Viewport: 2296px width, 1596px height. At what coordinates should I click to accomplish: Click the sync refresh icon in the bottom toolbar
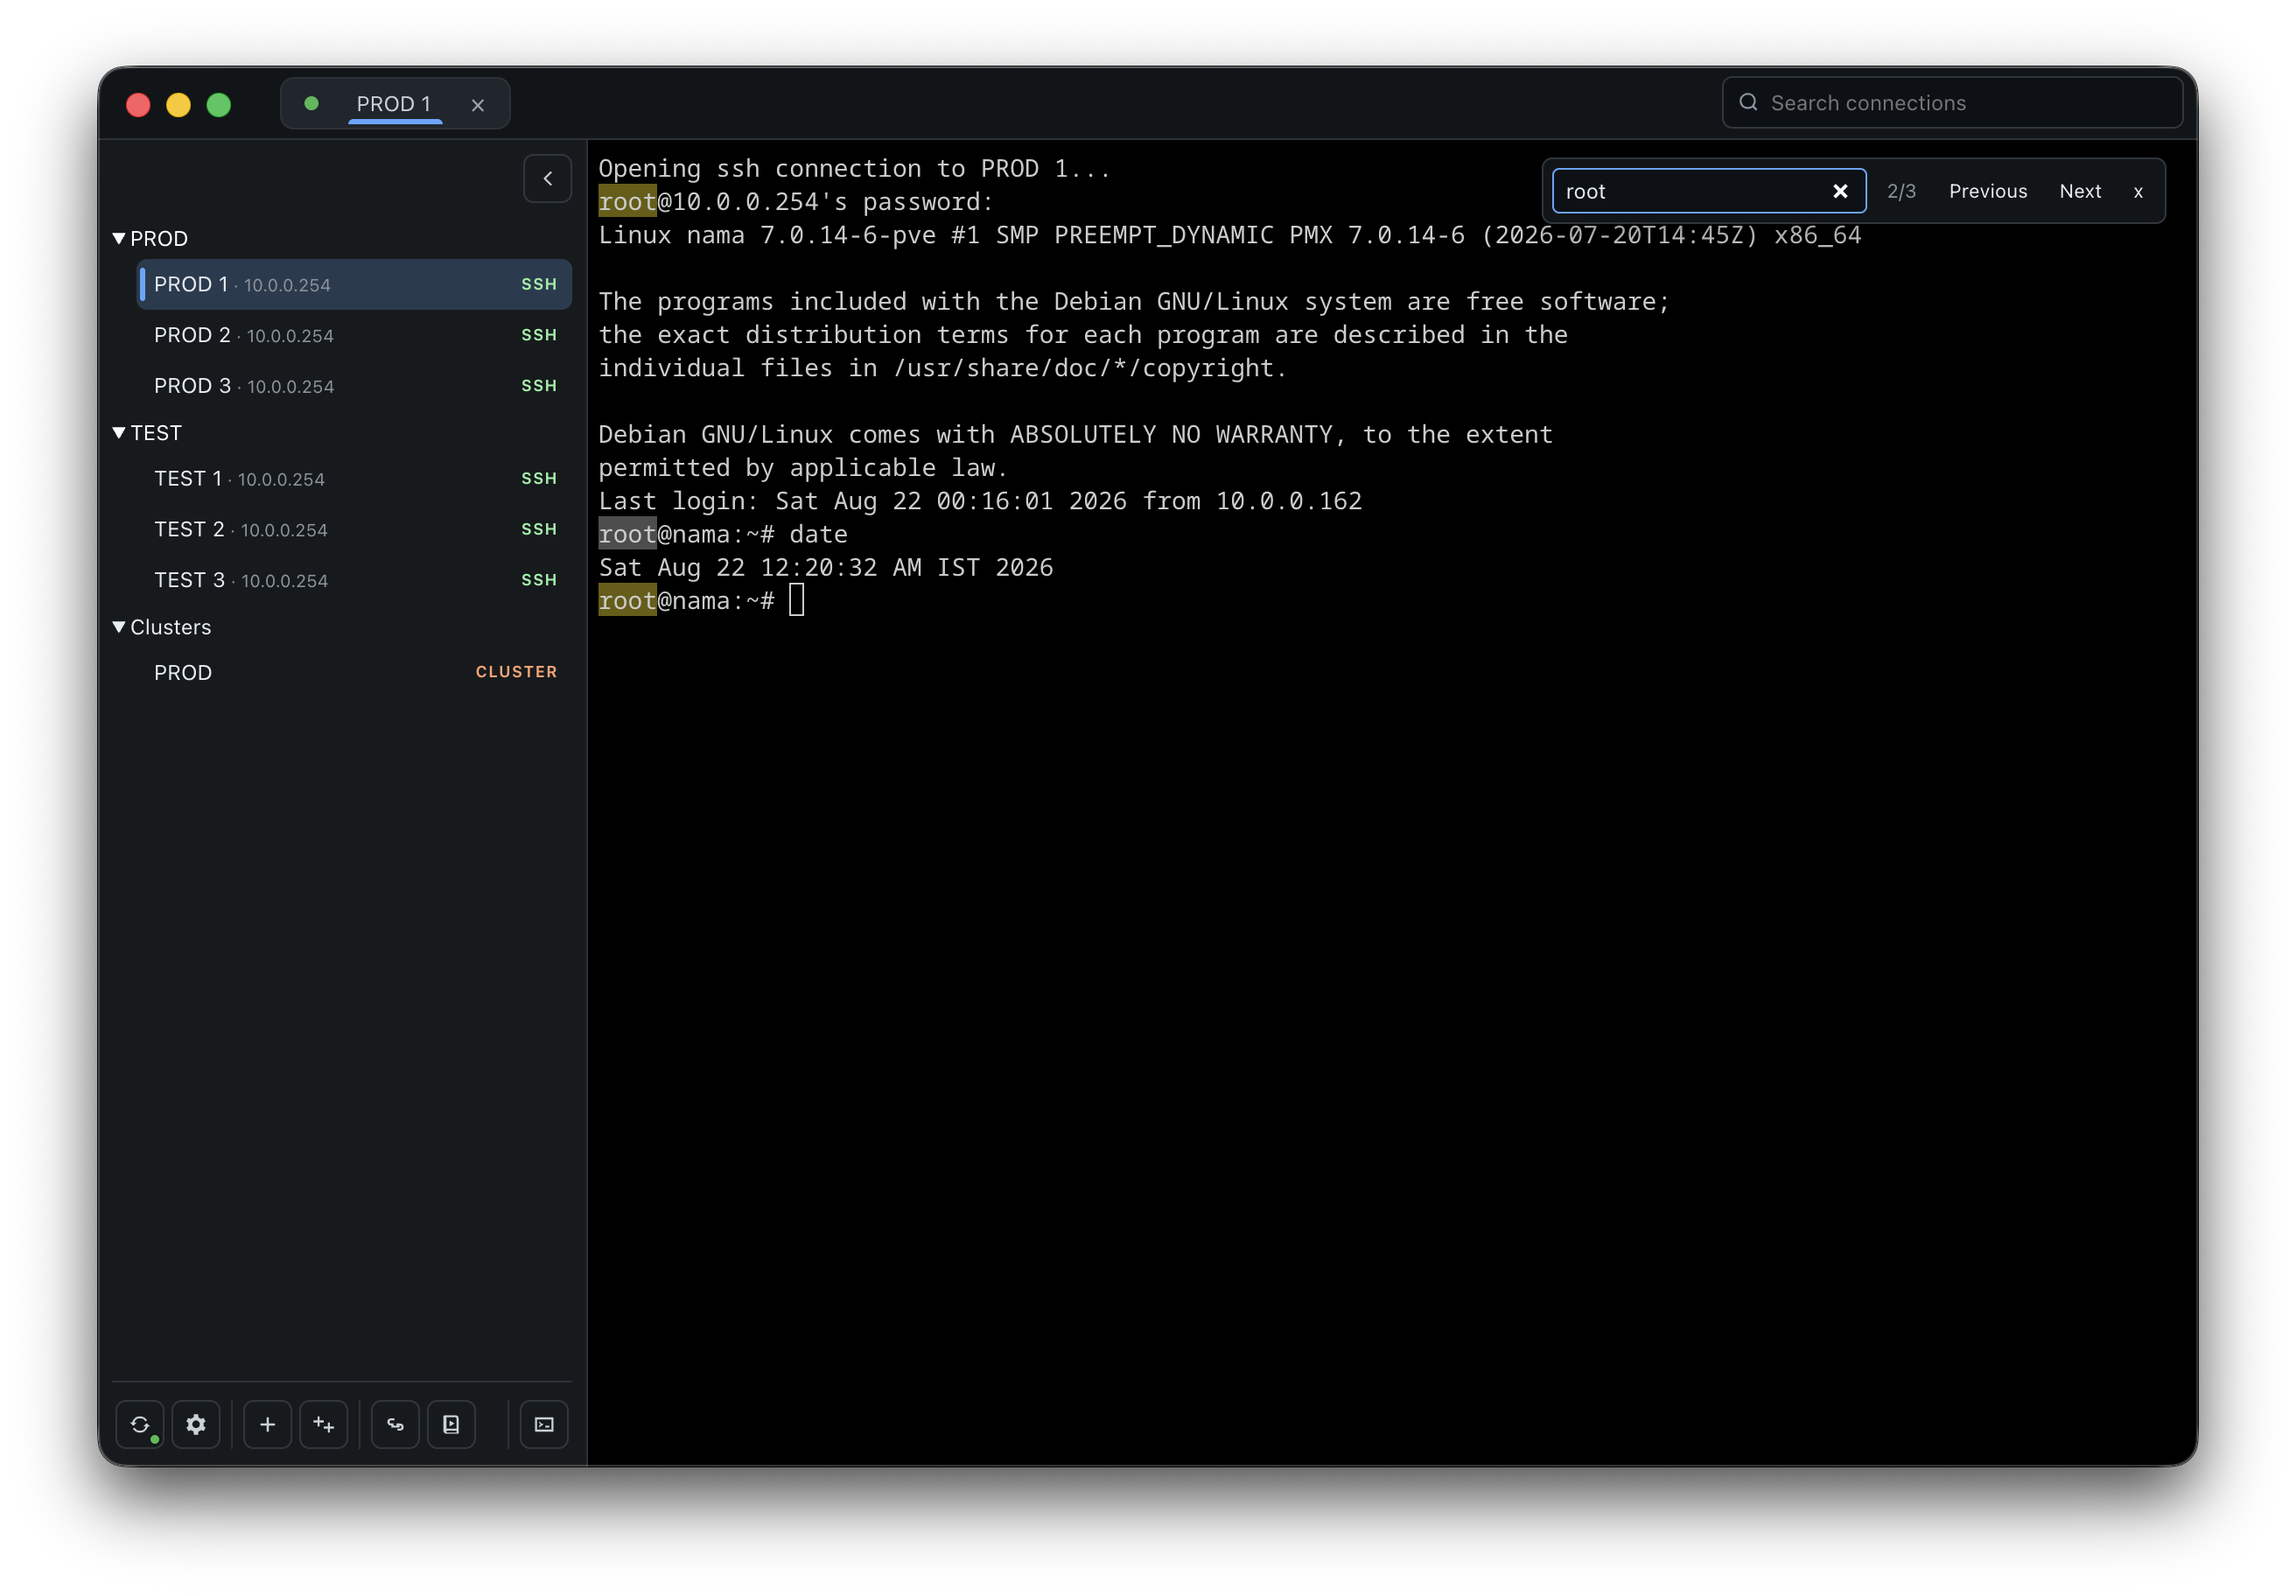click(140, 1424)
